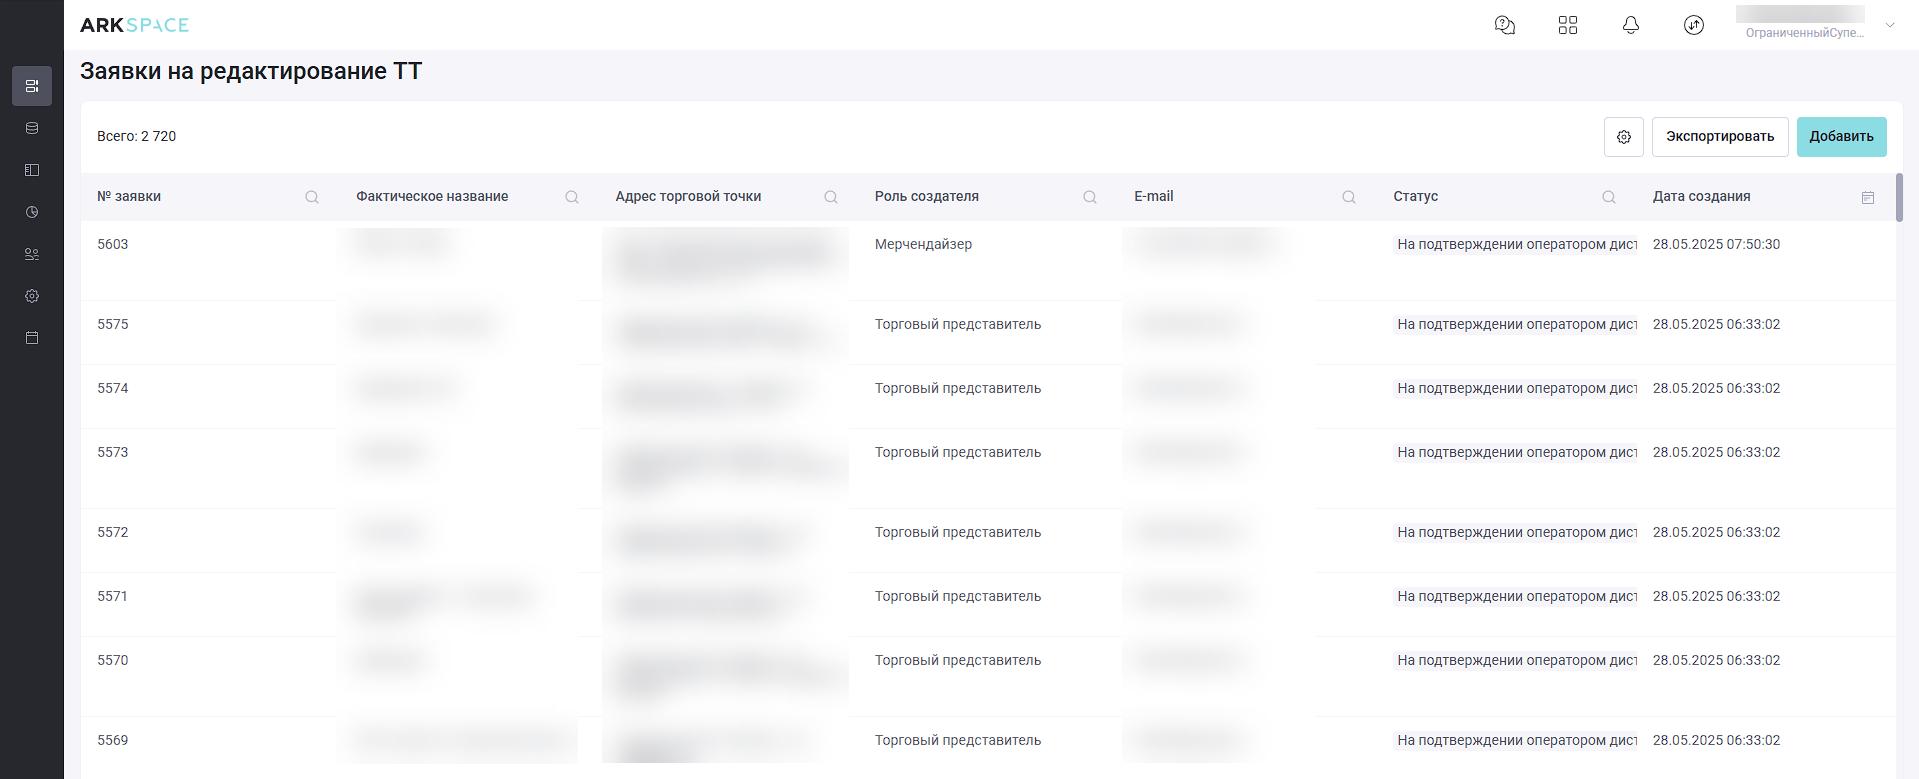
Task: Open the pie chart reports sidebar icon
Action: (32, 212)
